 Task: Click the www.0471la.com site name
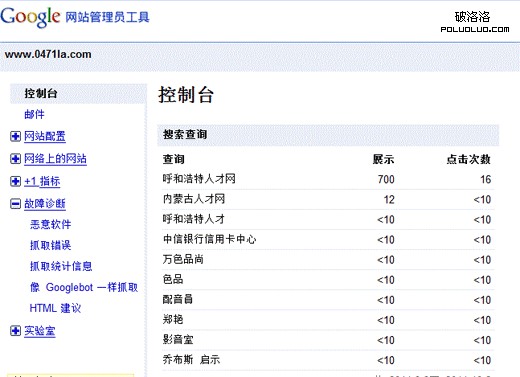pos(48,54)
